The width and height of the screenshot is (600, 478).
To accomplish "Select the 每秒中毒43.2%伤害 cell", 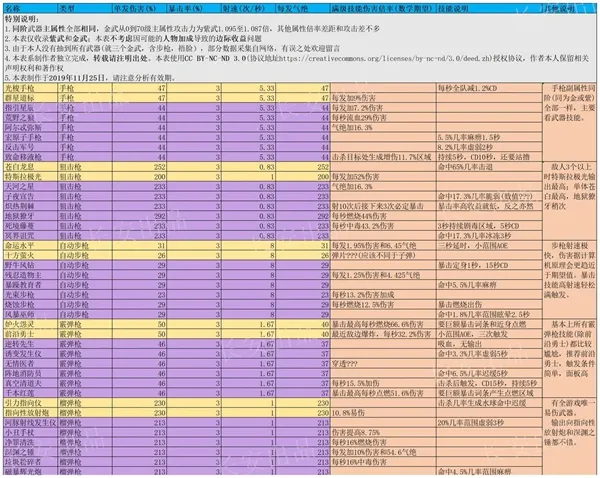I will tap(383, 226).
